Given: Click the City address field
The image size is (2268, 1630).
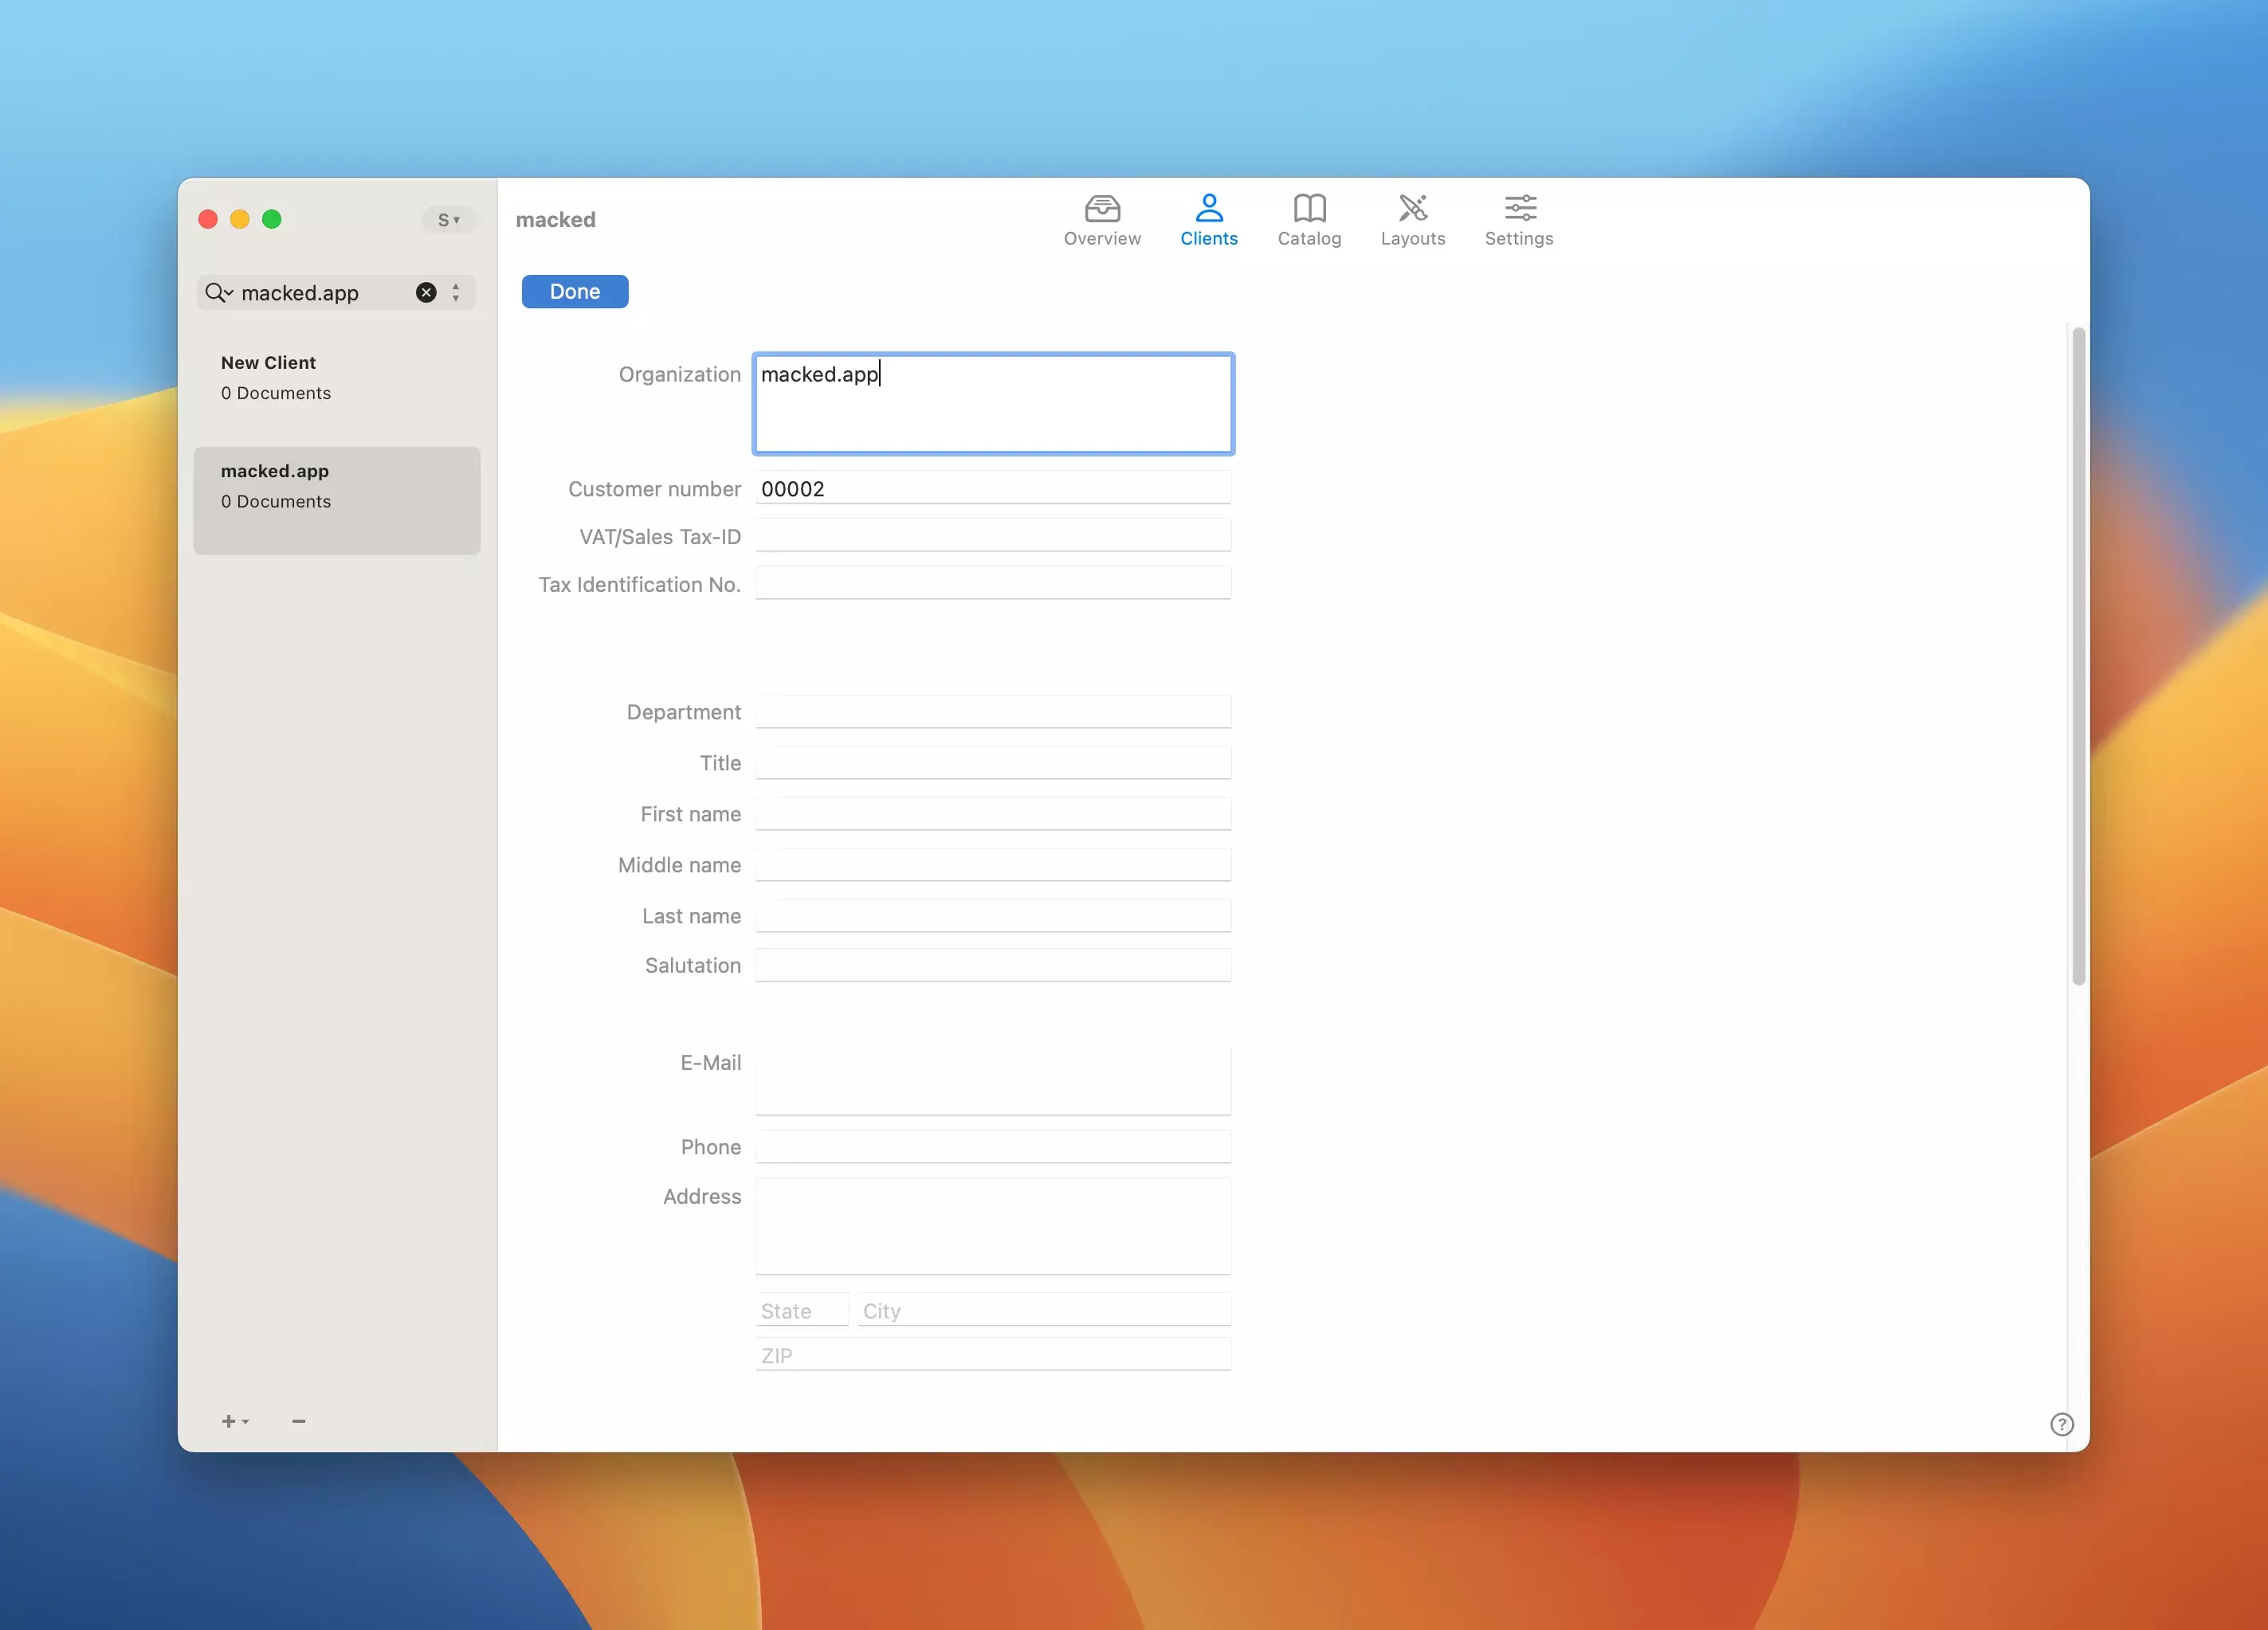Looking at the screenshot, I should pyautogui.click(x=1043, y=1310).
